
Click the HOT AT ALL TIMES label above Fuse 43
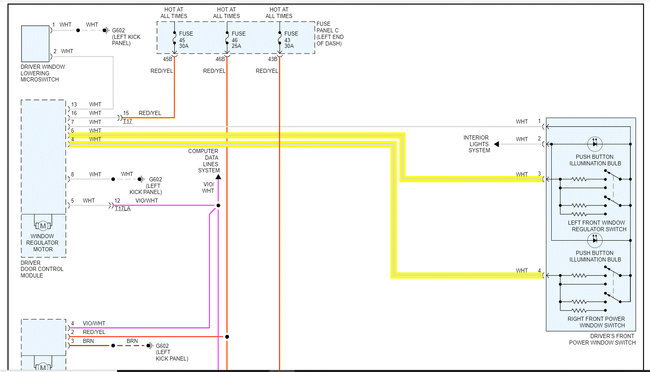[x=279, y=12]
